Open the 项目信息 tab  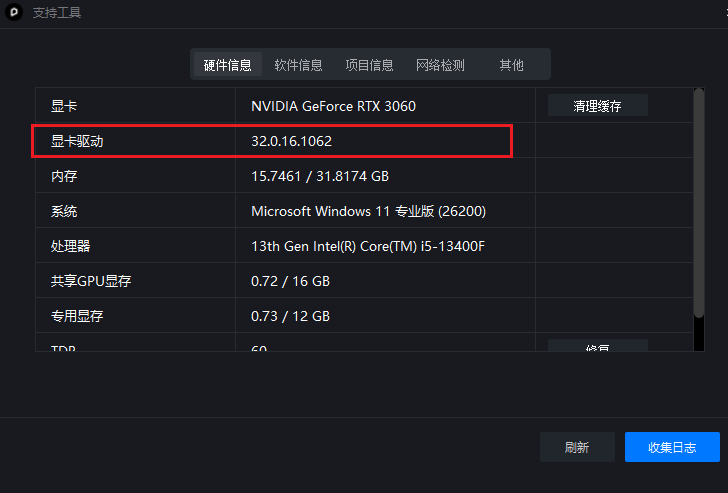point(369,65)
